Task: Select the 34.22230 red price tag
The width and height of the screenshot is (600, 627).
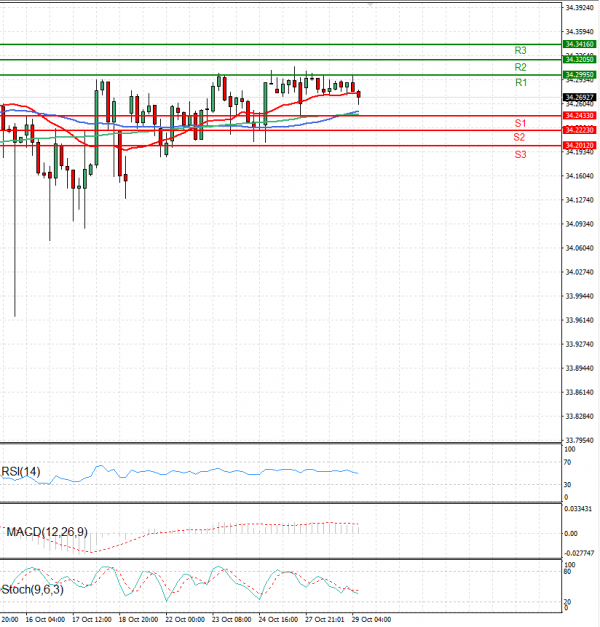Action: [580, 130]
